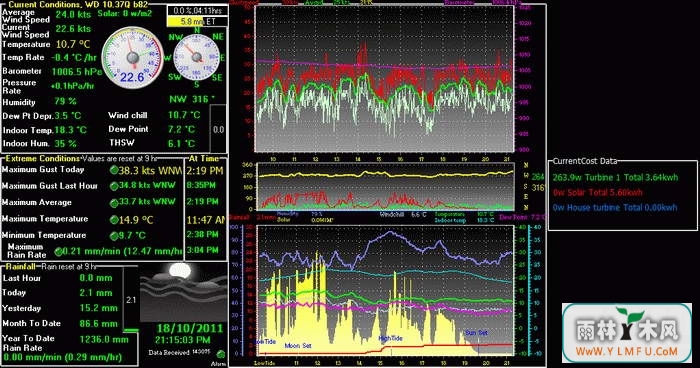Click the red Solar Total 5.60kwh line
700x368 pixels.
(x=597, y=192)
